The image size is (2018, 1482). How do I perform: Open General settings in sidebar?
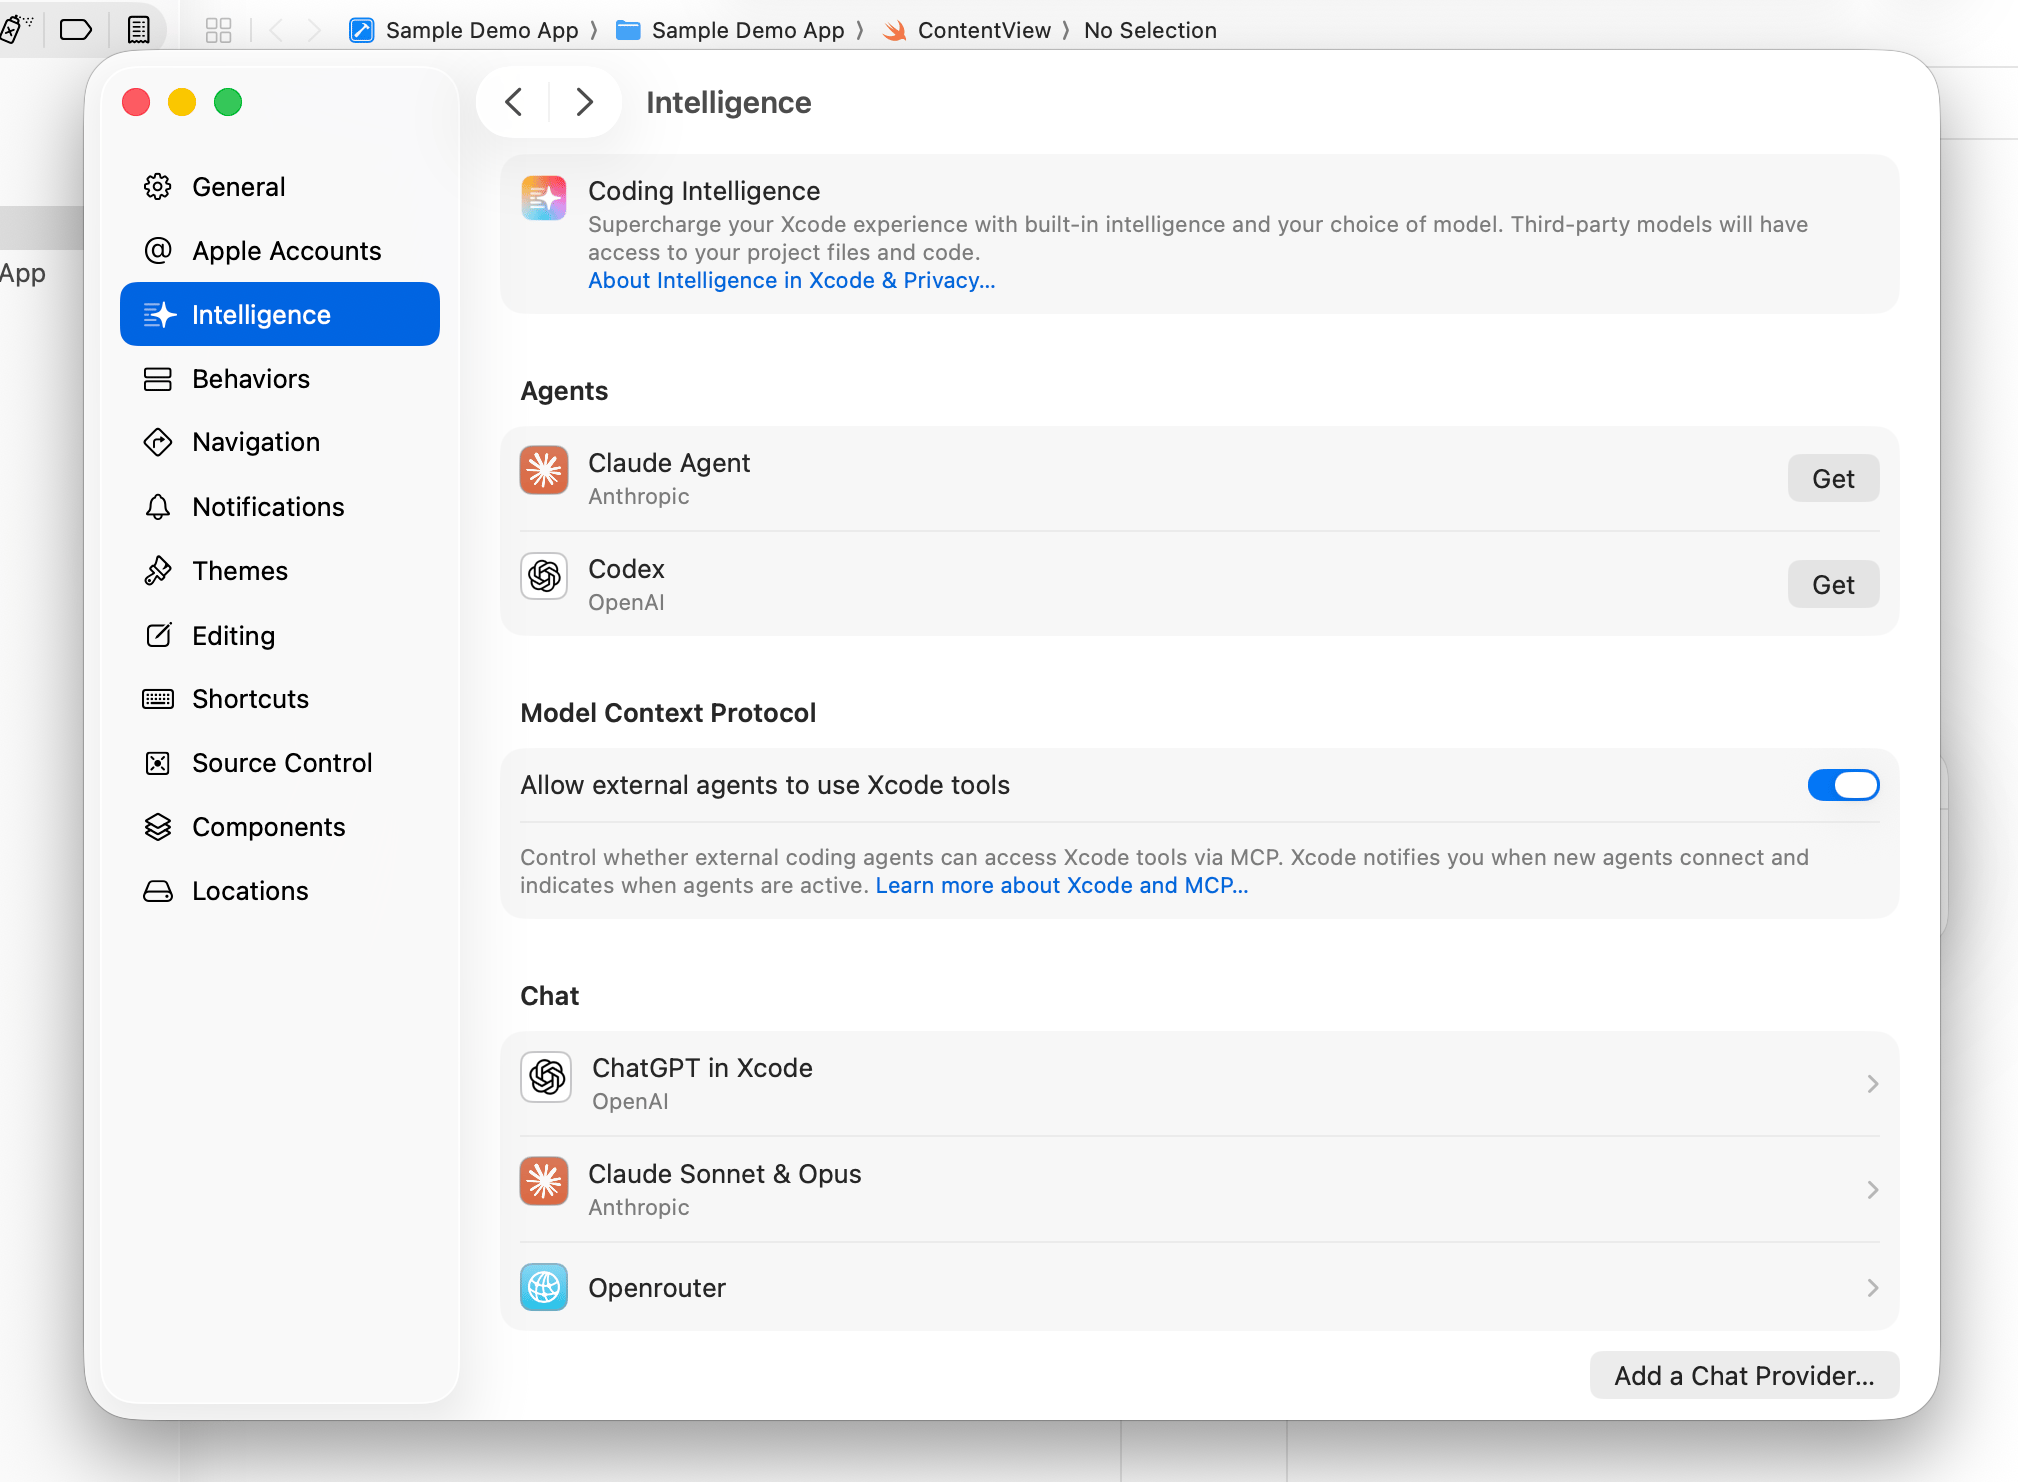tap(279, 187)
